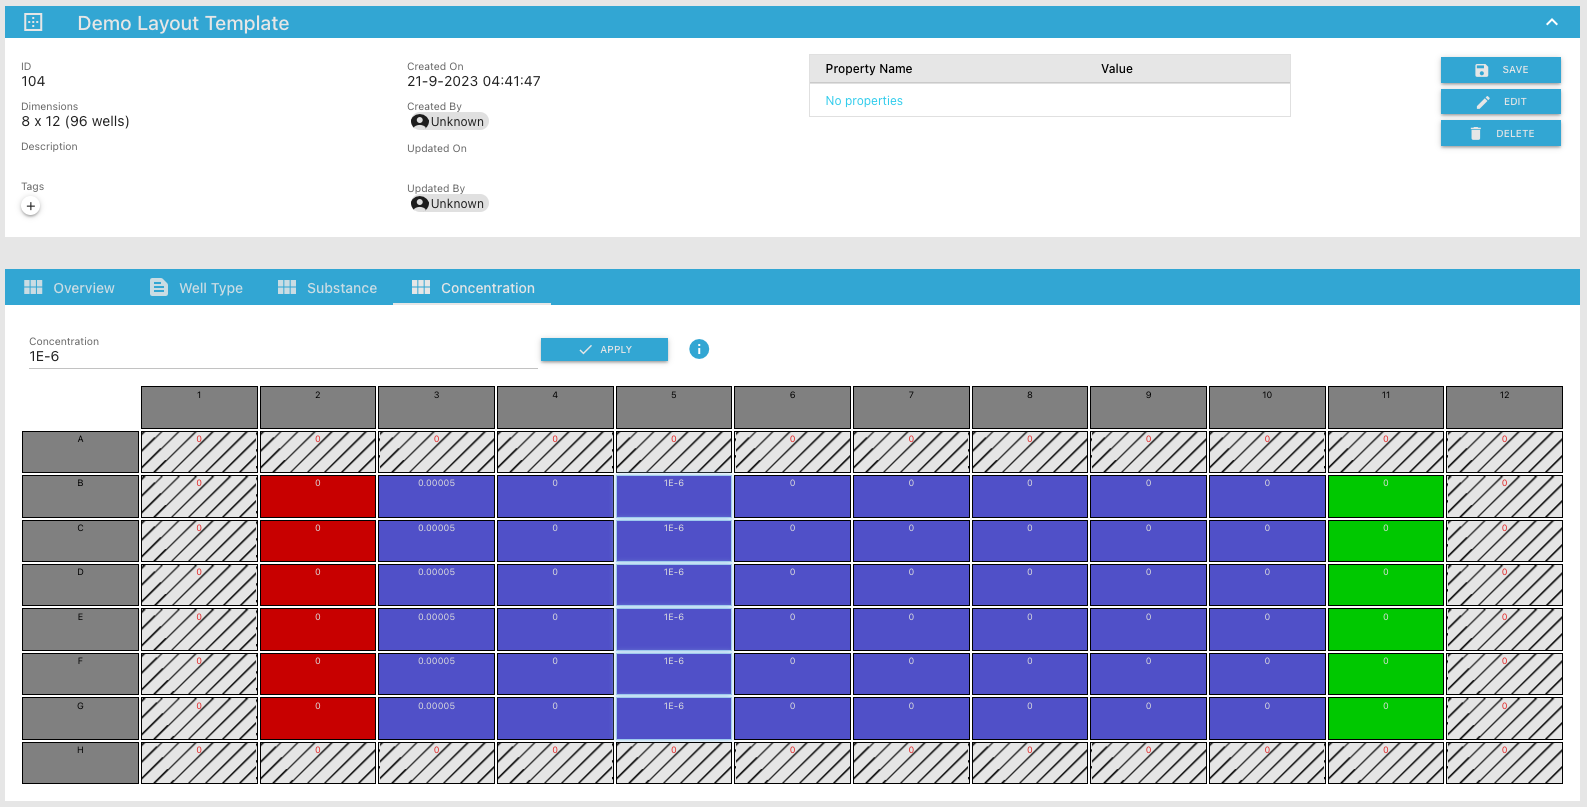Viewport: 1587px width, 807px height.
Task: Switch to the Overview tab
Action: [x=69, y=288]
